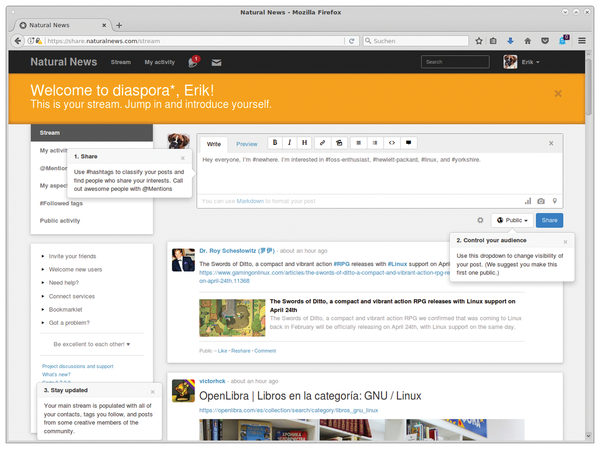Close the Natural News browser tab
600x449 pixels.
pyautogui.click(x=104, y=25)
